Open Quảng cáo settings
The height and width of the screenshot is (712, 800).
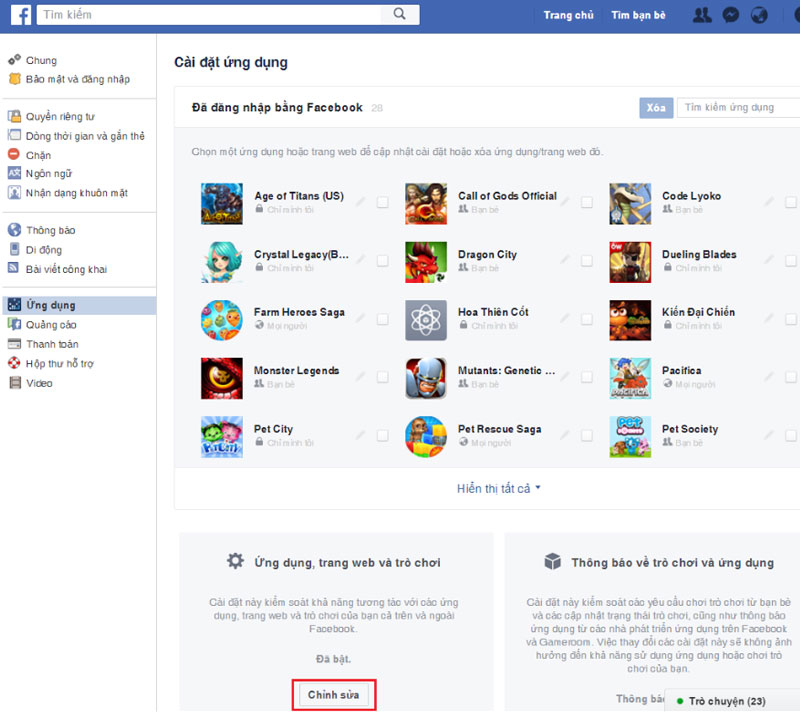click(x=51, y=324)
